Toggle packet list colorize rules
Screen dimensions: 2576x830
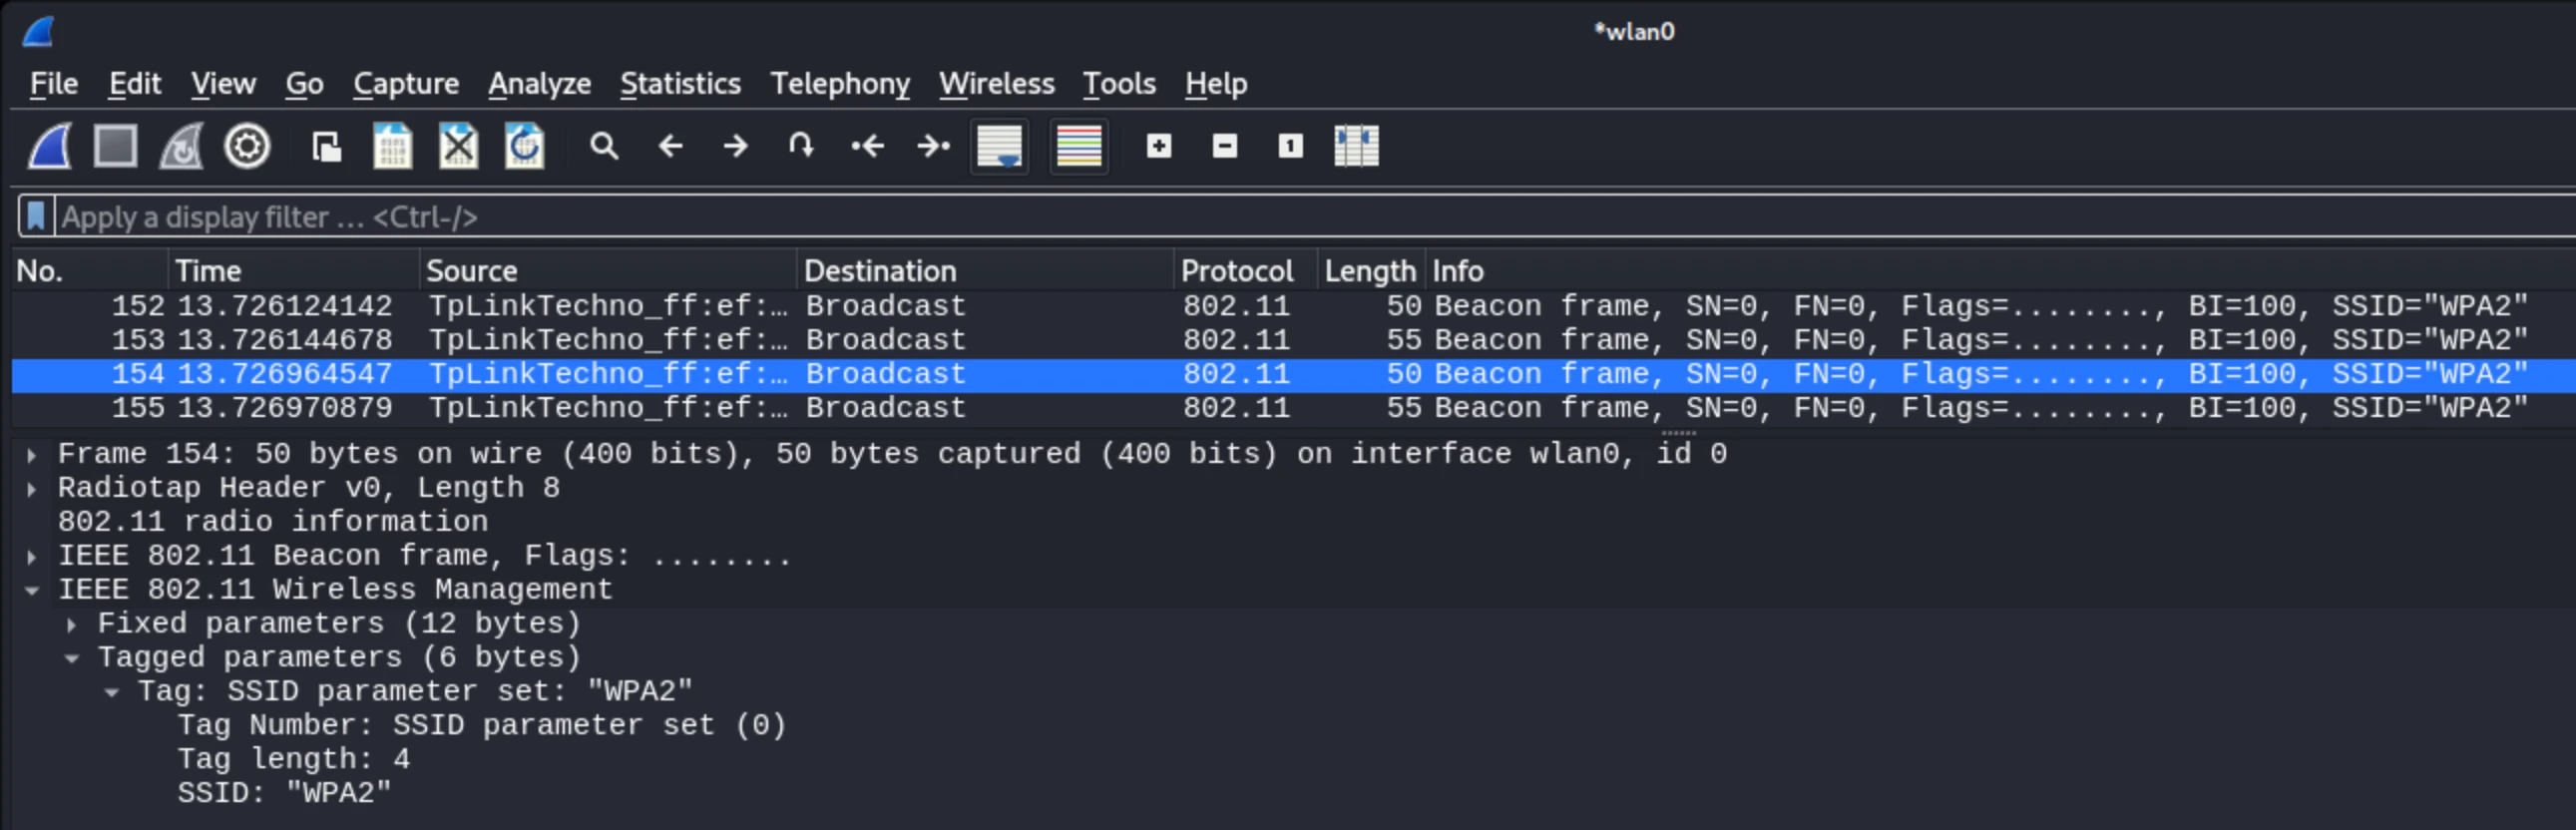[x=1079, y=147]
